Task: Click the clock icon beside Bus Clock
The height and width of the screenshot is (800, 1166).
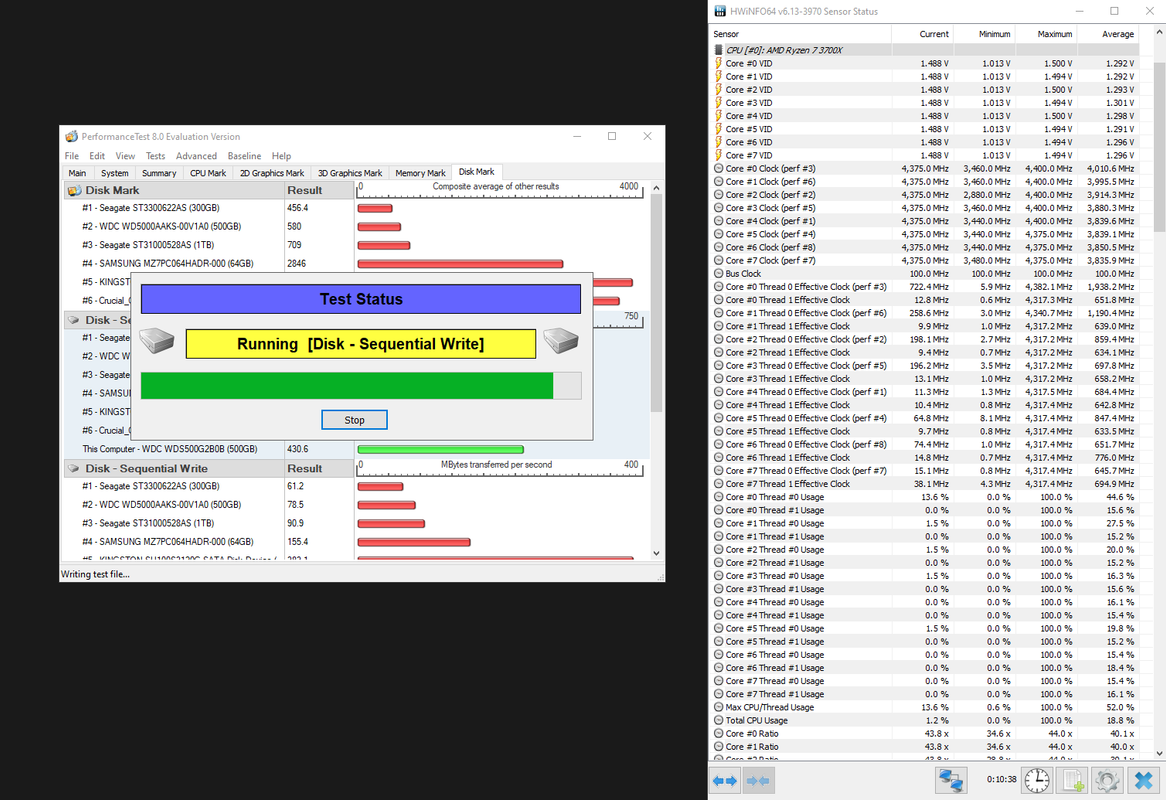Action: (718, 274)
